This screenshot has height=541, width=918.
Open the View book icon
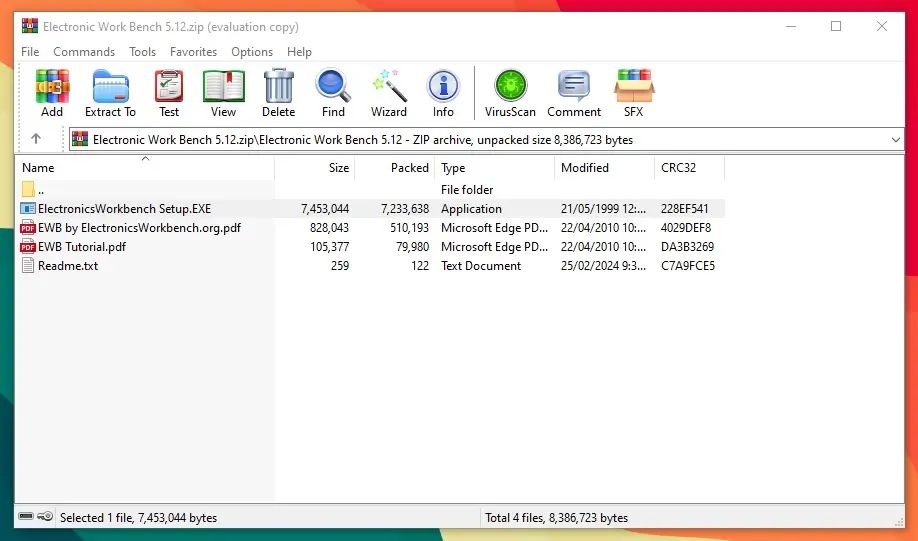[223, 86]
